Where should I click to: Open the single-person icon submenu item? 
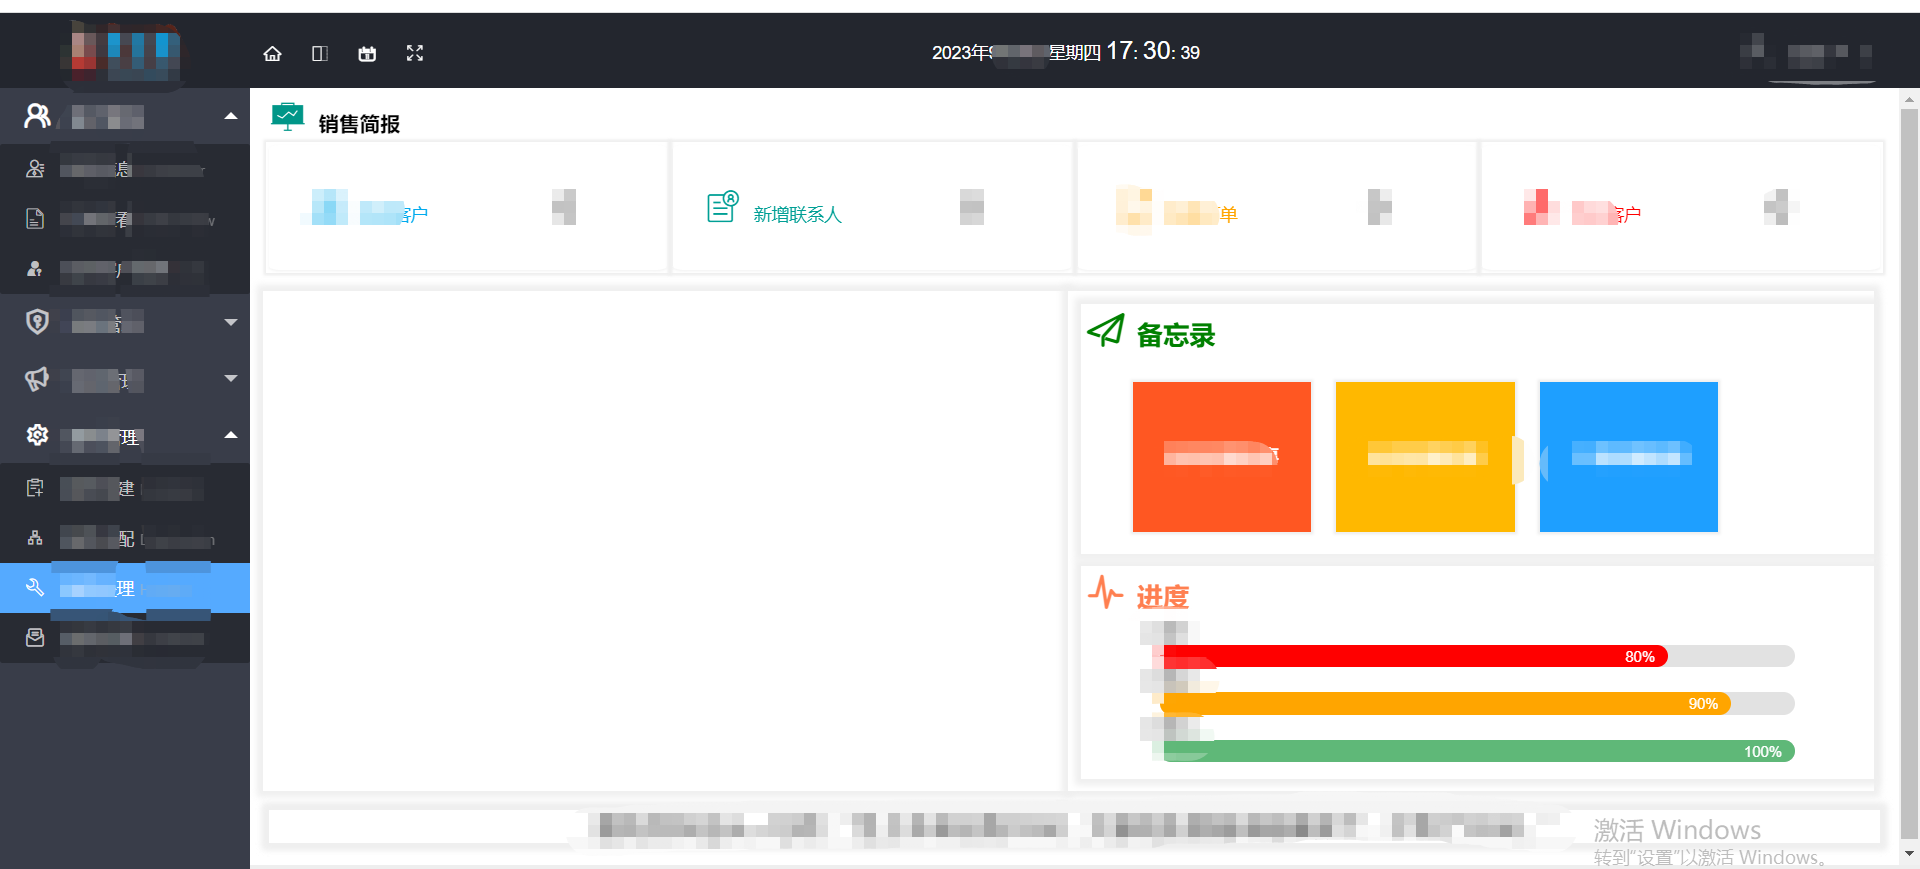click(35, 268)
